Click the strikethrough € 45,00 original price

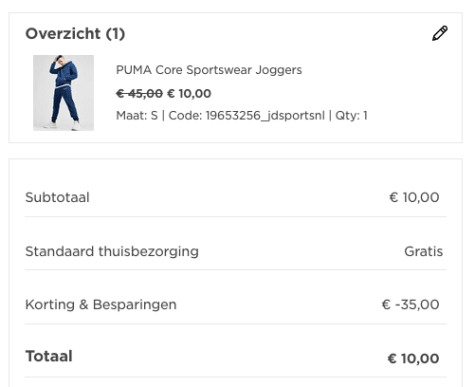(139, 94)
